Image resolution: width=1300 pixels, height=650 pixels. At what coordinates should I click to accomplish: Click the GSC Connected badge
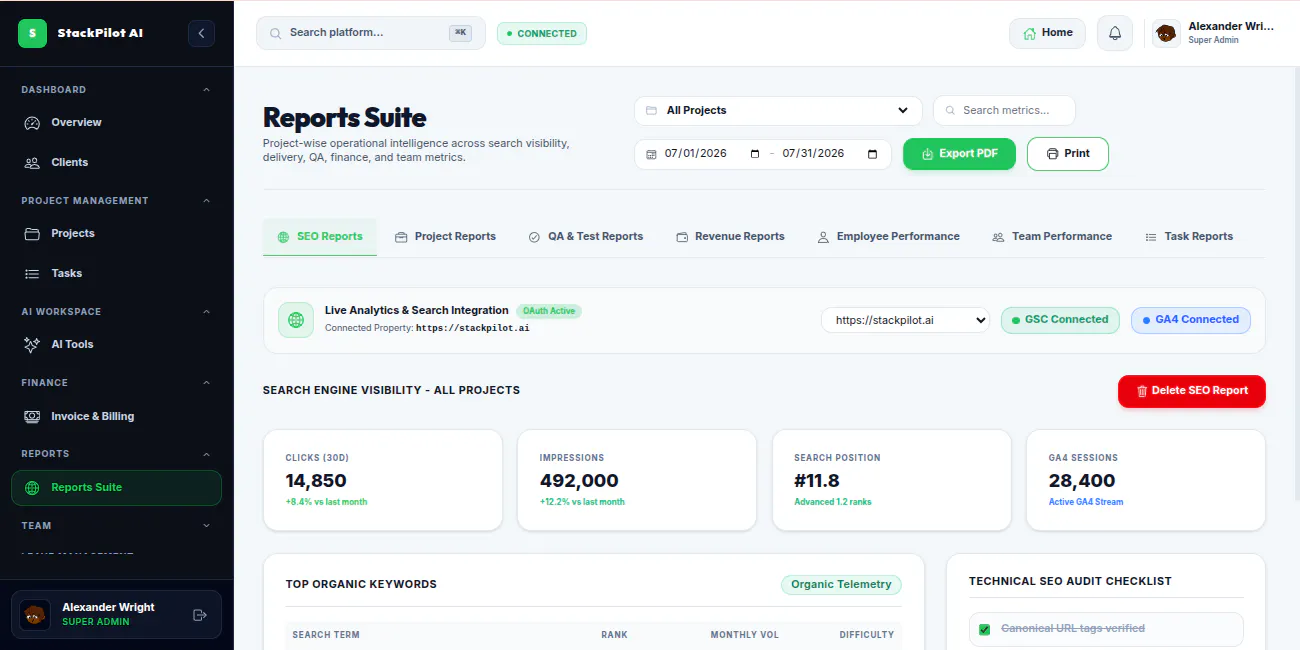[x=1060, y=320]
